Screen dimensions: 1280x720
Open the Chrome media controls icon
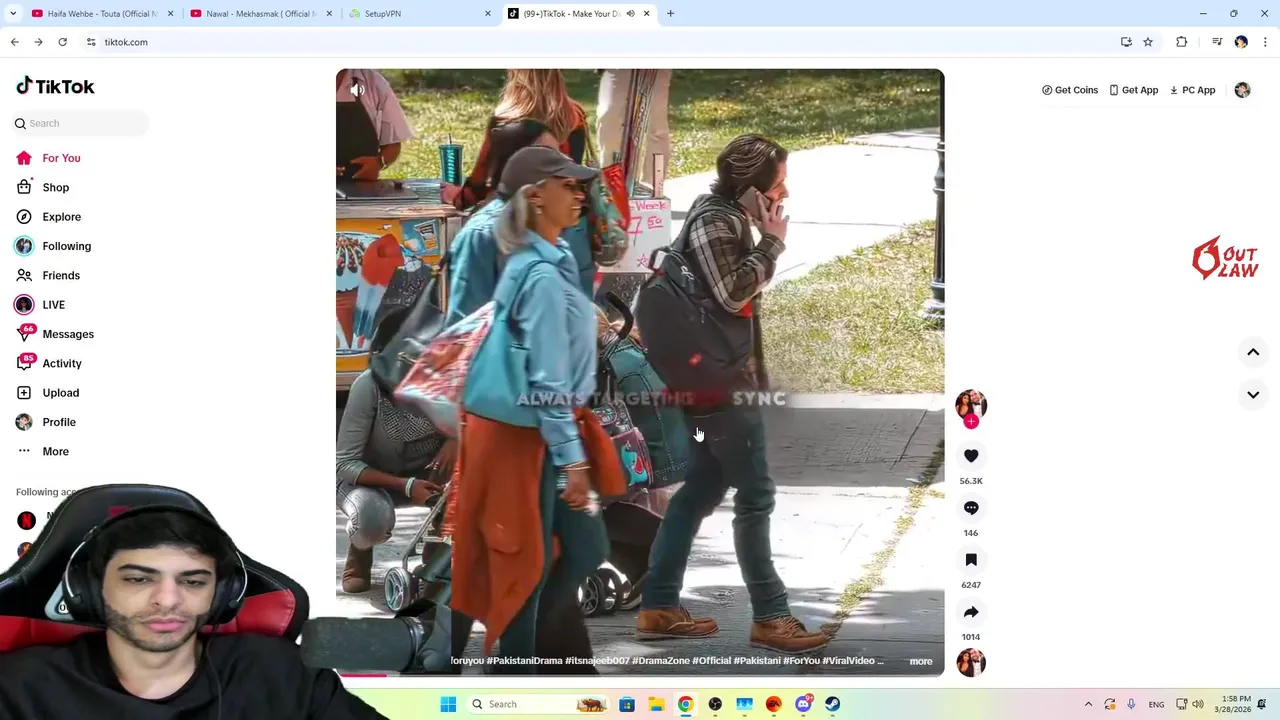pos(1216,42)
